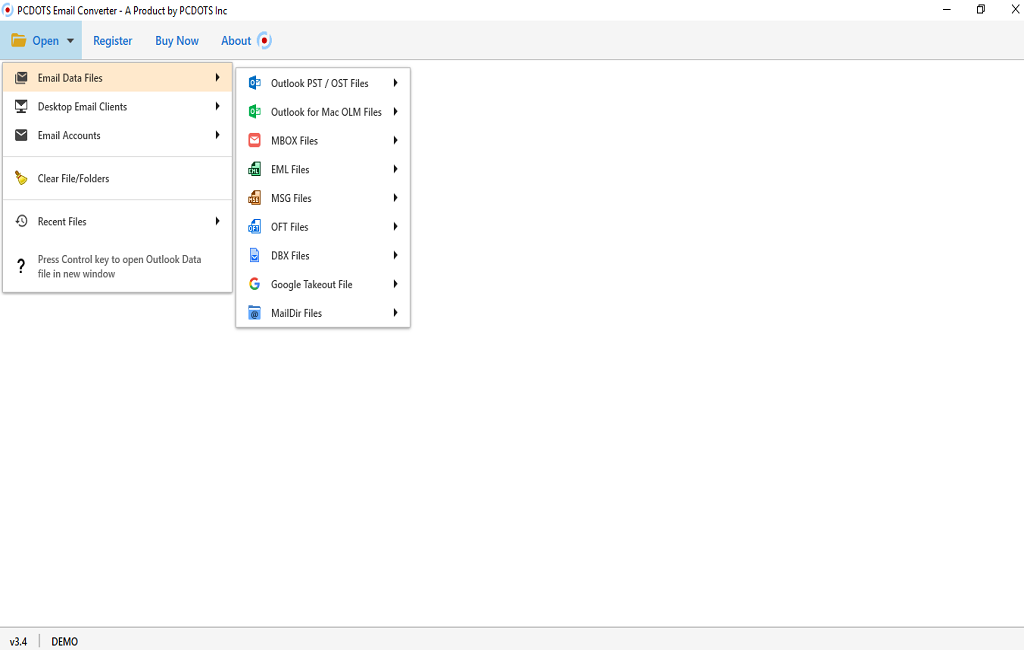The height and width of the screenshot is (650, 1024).
Task: Expand Outlook PST / OST Files arrow
Action: coord(396,83)
